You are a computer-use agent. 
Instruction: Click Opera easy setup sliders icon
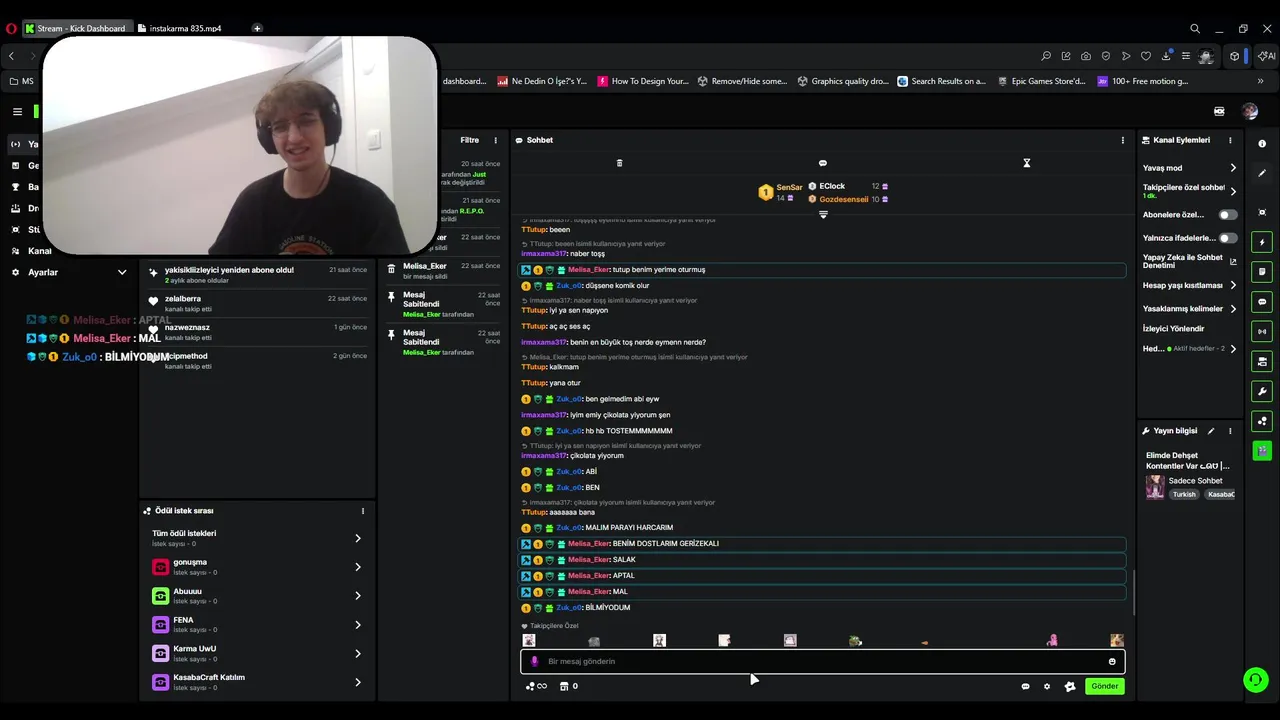click(x=1186, y=56)
